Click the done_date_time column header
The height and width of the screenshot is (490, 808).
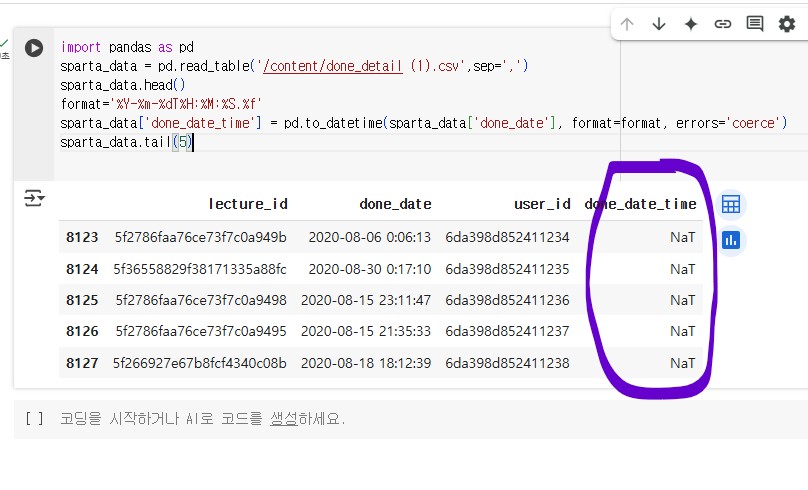coord(641,204)
